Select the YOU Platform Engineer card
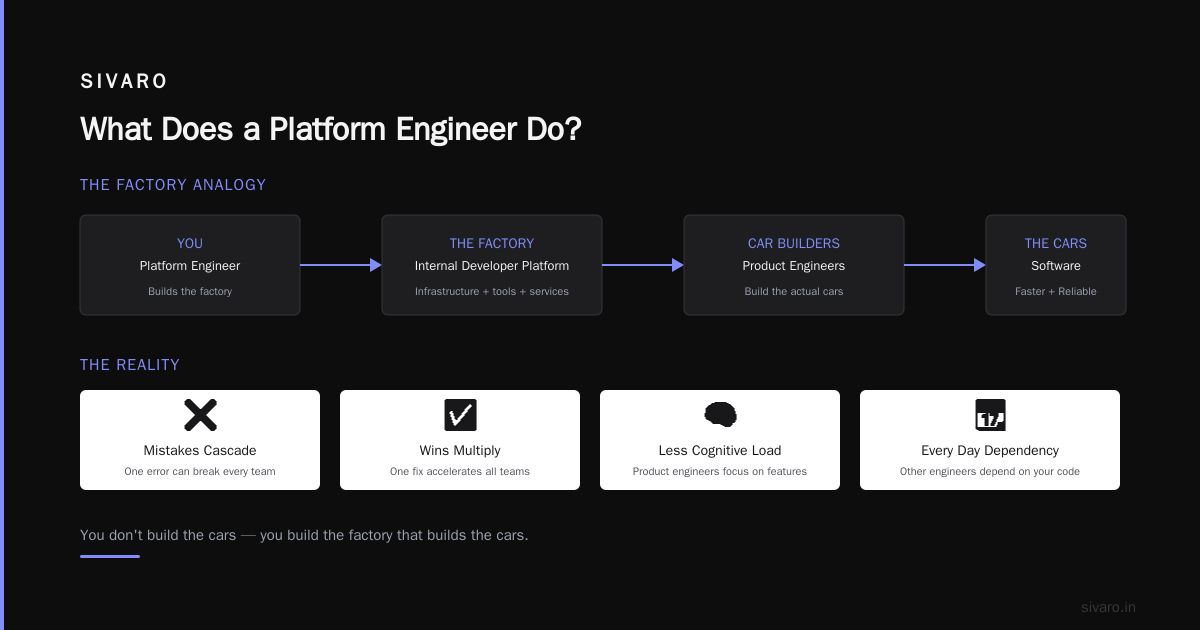1200x630 pixels. pyautogui.click(x=190, y=265)
